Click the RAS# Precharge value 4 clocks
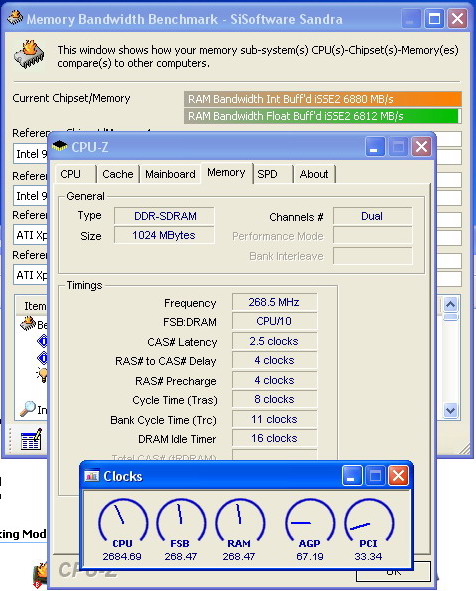 [x=274, y=380]
